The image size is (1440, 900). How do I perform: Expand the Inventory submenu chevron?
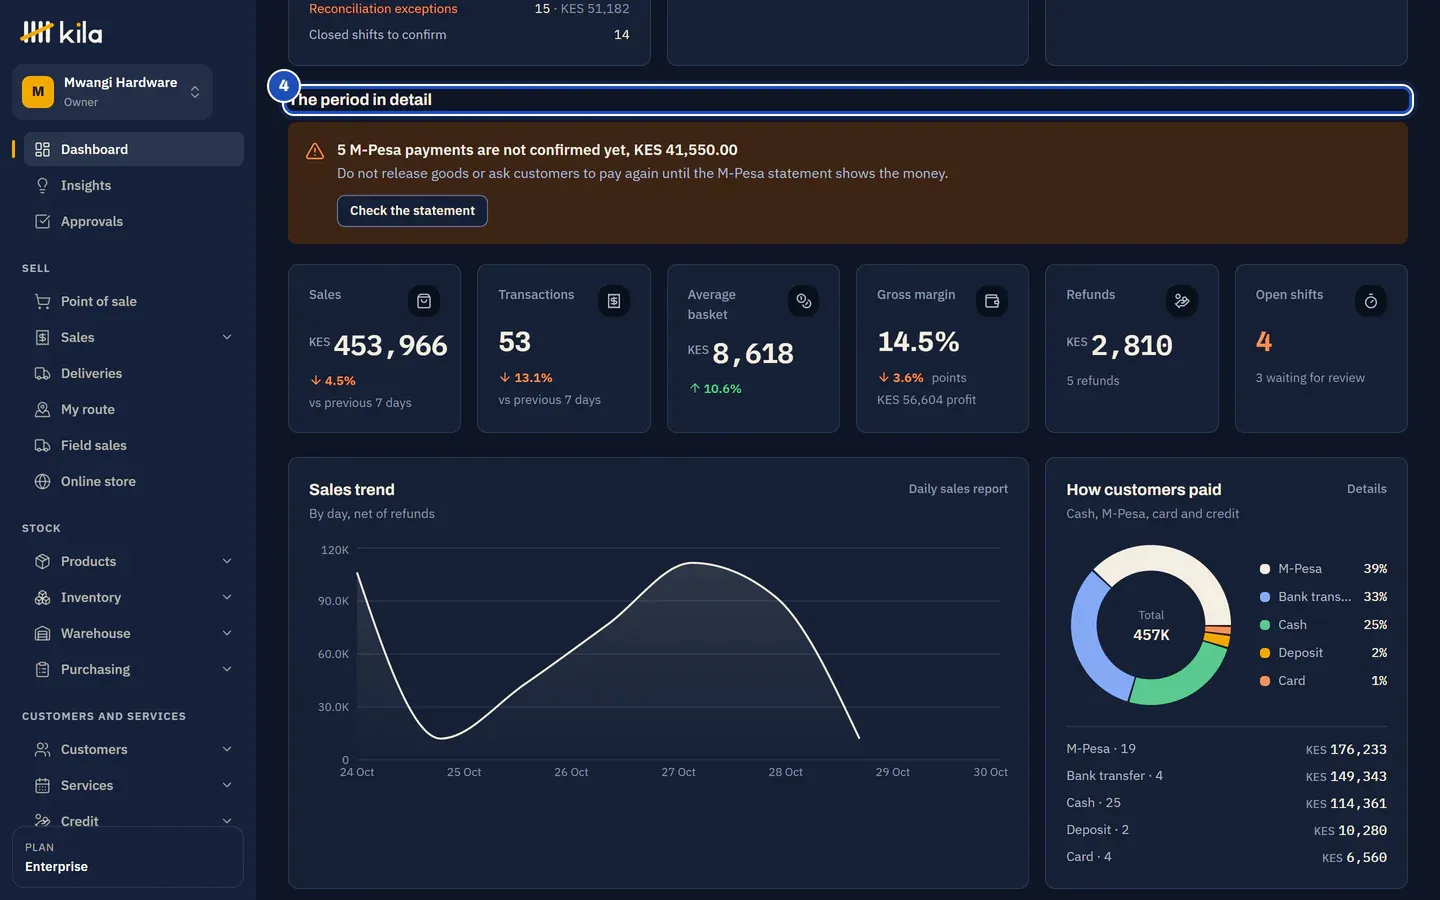tap(227, 597)
